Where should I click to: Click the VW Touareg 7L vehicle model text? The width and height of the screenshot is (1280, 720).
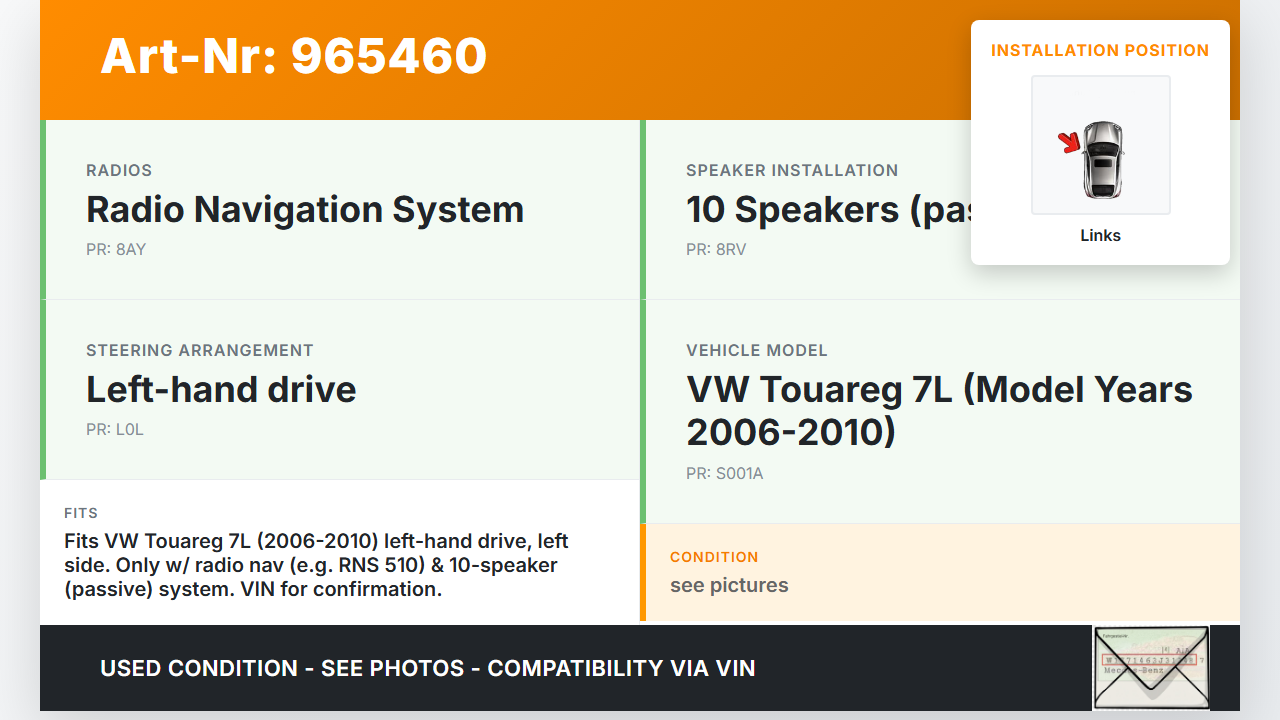point(938,410)
